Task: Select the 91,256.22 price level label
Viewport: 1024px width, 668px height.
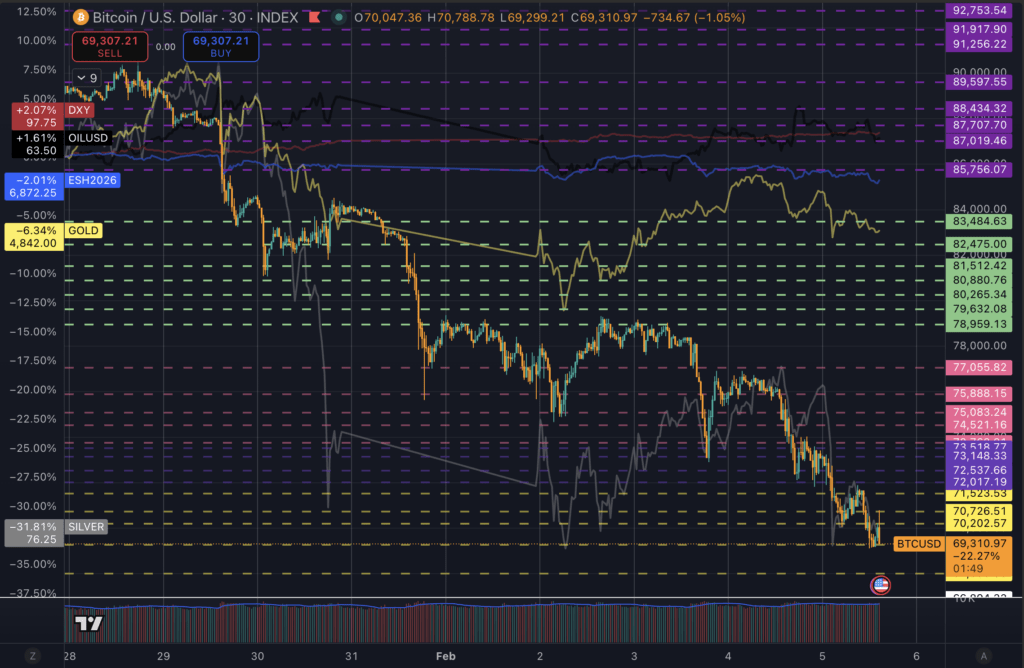Action: (979, 44)
